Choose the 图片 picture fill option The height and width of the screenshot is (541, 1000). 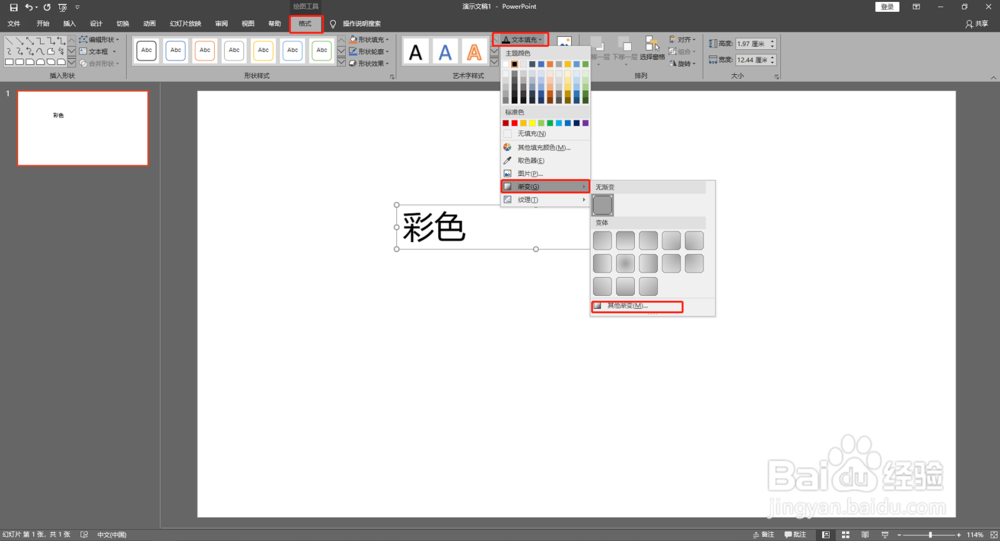545,174
